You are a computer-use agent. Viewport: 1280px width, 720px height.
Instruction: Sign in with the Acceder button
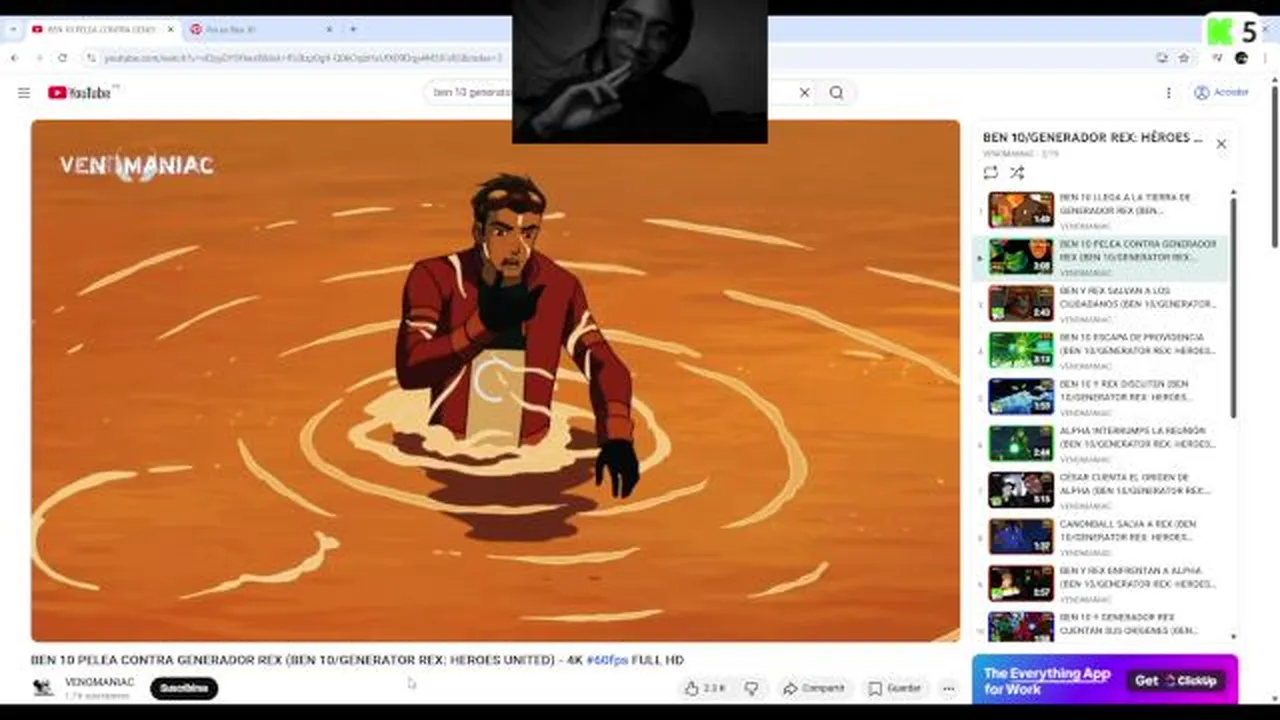click(x=1221, y=92)
